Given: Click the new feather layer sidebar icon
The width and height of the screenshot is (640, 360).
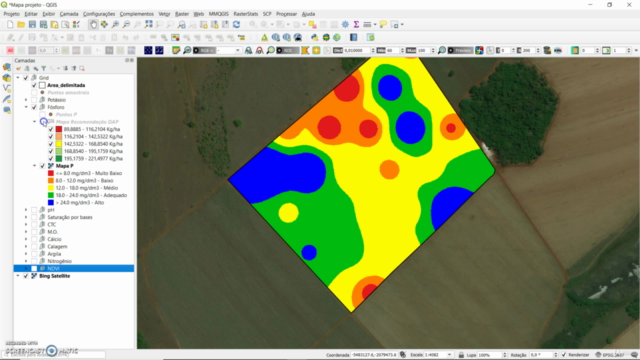Looking at the screenshot, I should [7, 99].
